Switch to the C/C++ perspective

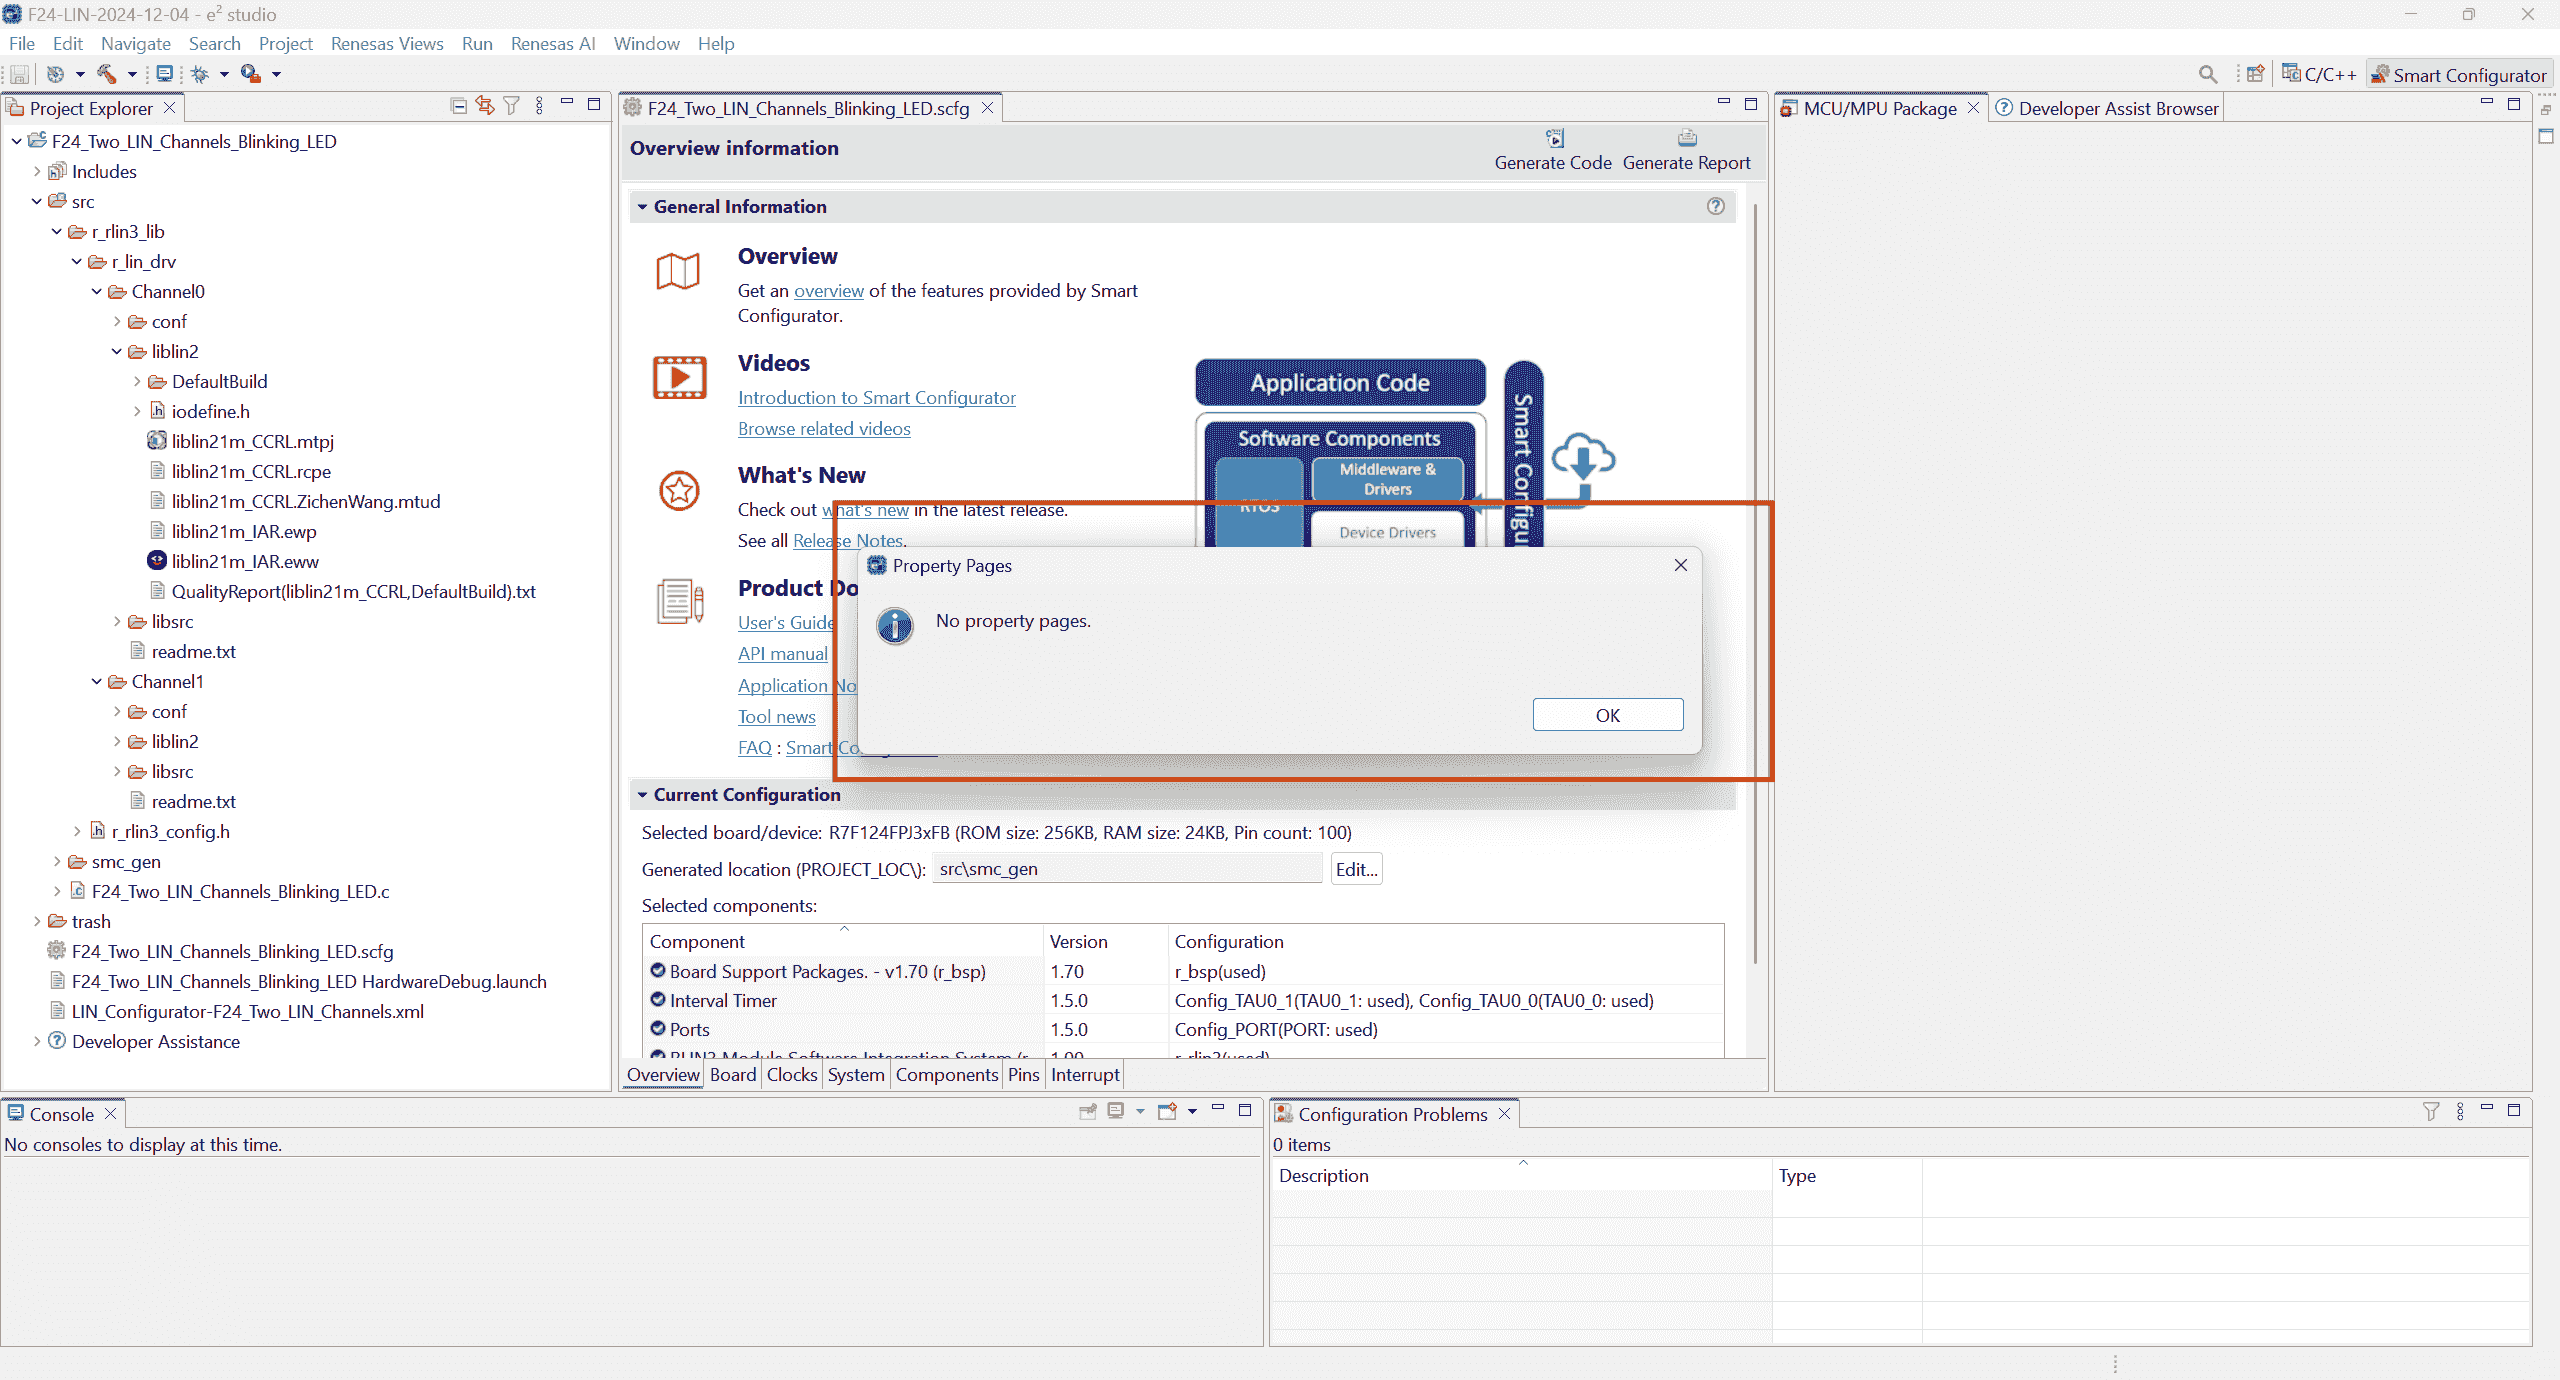[x=2320, y=75]
